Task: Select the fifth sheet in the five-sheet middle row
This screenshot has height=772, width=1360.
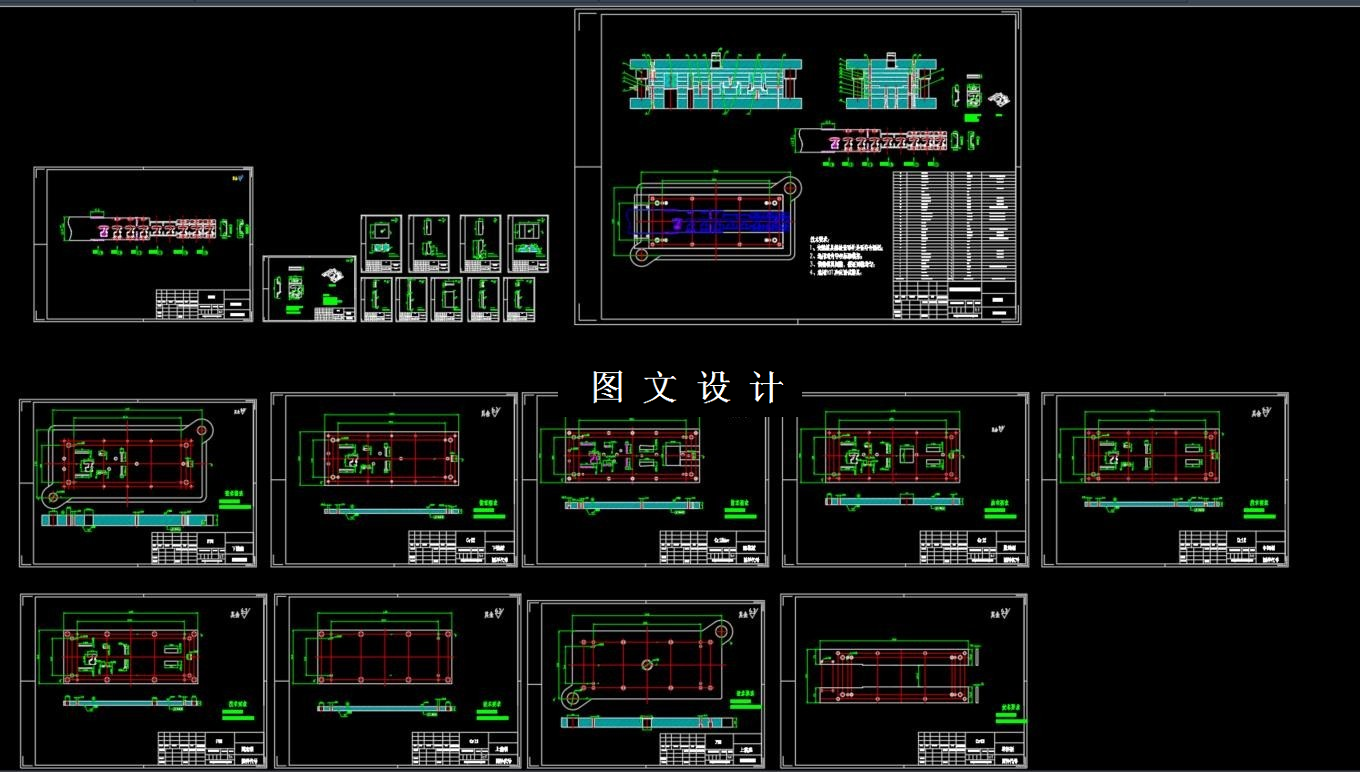Action: [1165, 481]
